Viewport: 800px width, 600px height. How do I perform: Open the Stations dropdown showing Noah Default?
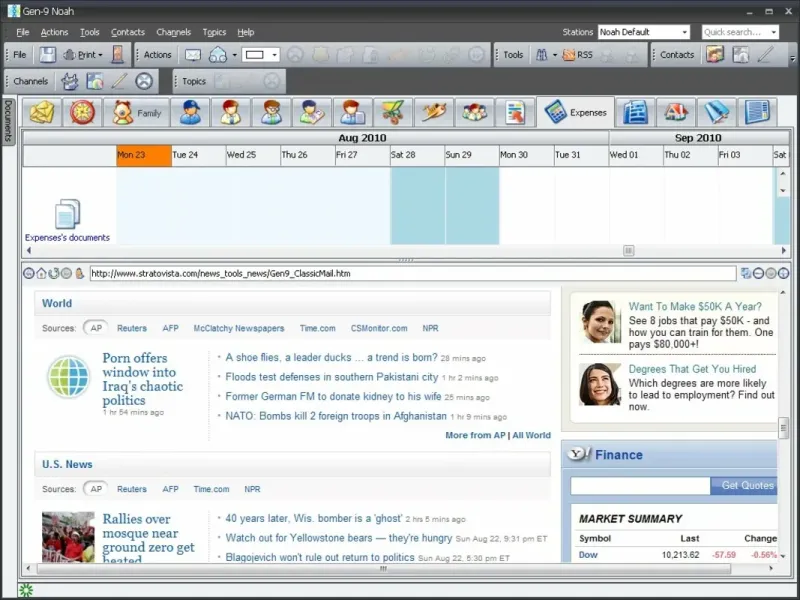tap(644, 32)
